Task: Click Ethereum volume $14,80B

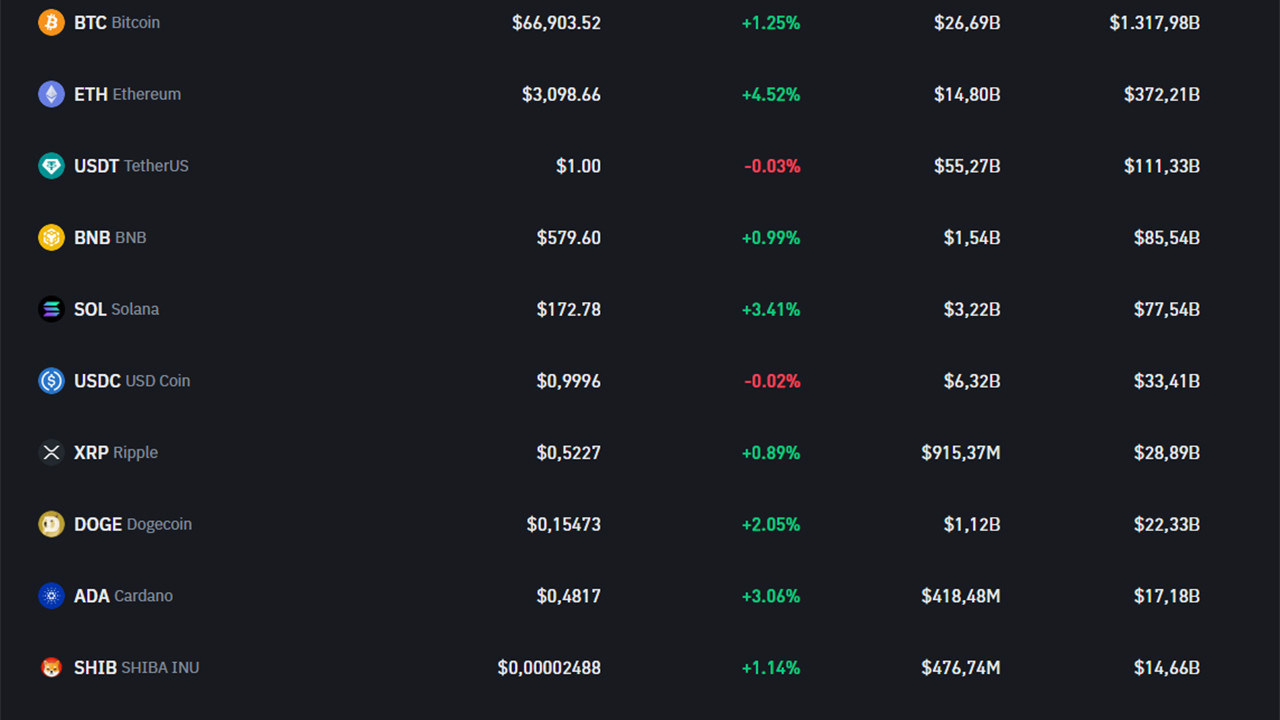Action: coord(967,94)
